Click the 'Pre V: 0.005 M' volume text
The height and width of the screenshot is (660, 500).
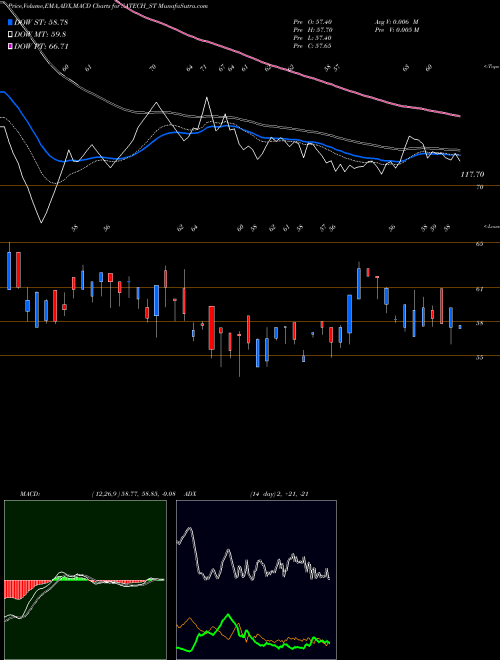[x=396, y=30]
